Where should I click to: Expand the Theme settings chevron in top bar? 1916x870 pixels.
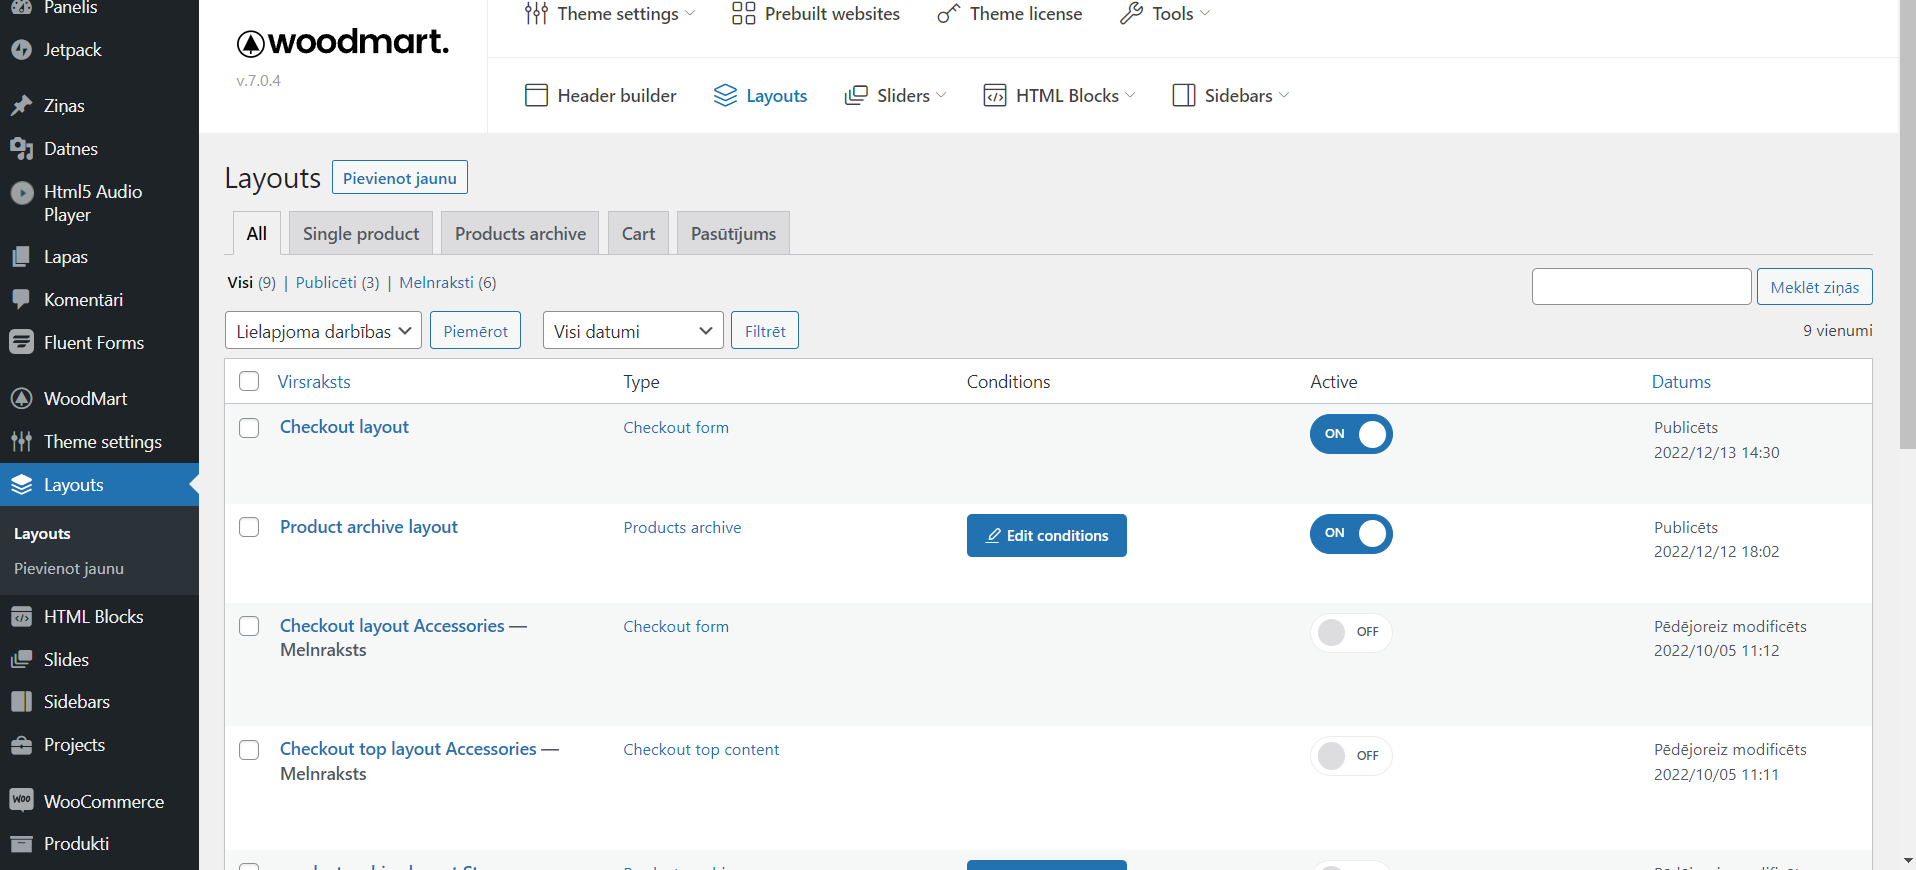coord(690,14)
